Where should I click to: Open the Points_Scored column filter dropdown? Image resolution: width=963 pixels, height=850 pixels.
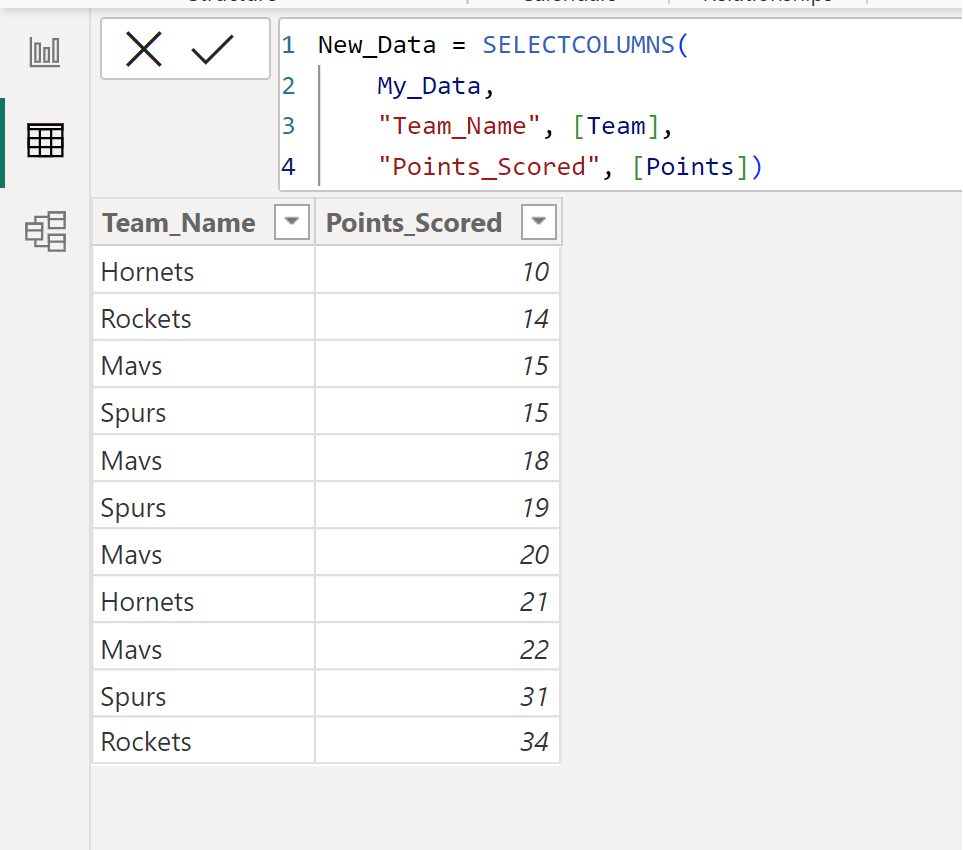tap(538, 221)
